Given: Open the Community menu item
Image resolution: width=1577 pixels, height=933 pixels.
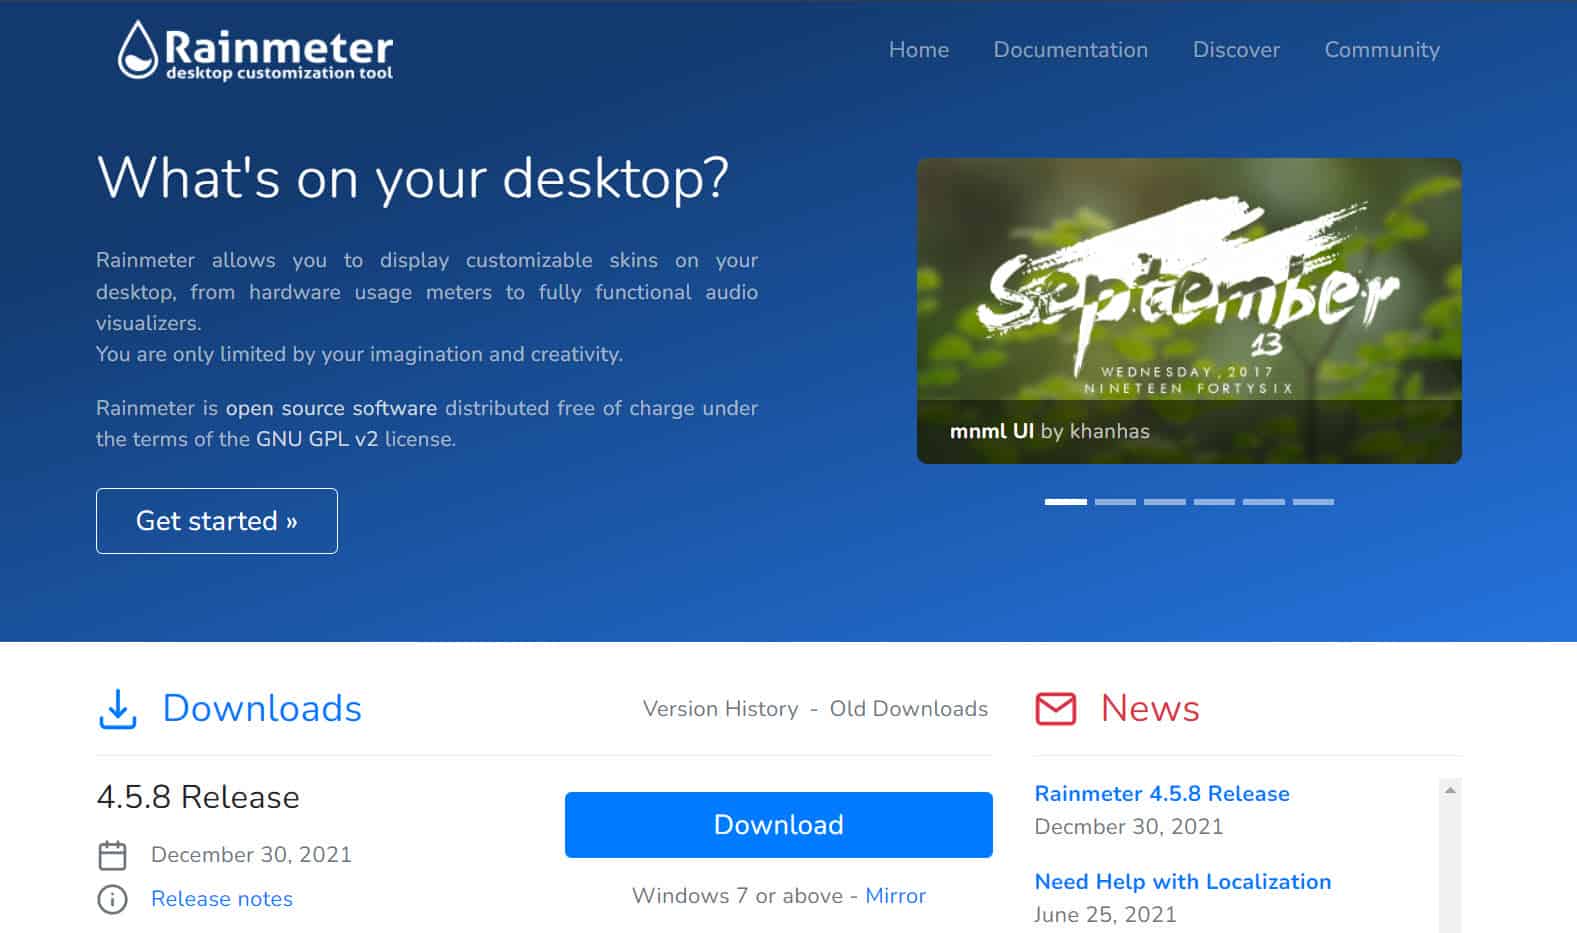Looking at the screenshot, I should pos(1382,50).
